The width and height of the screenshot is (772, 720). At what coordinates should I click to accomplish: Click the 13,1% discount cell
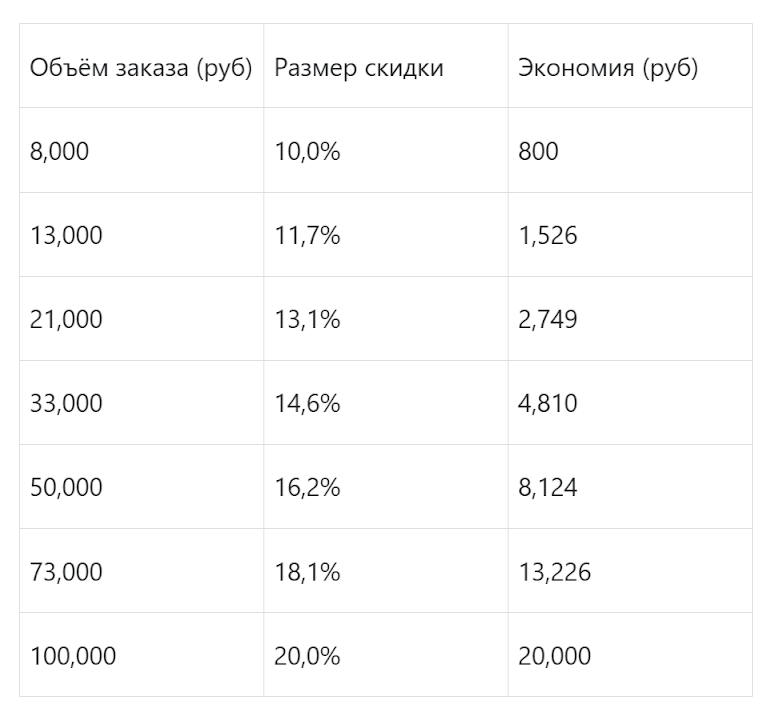[307, 320]
